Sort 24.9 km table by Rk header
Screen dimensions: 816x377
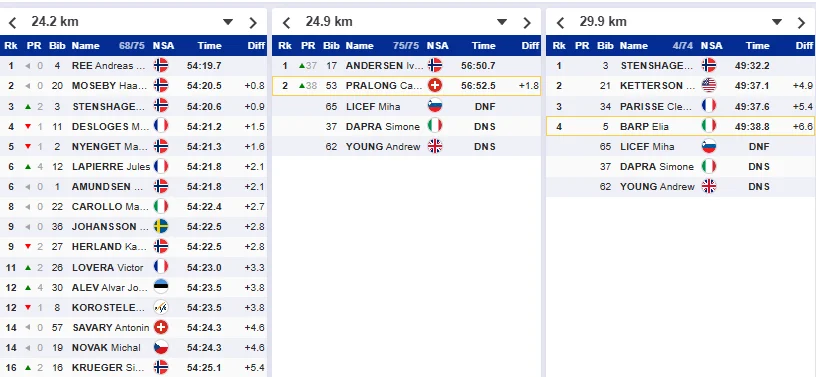click(285, 46)
